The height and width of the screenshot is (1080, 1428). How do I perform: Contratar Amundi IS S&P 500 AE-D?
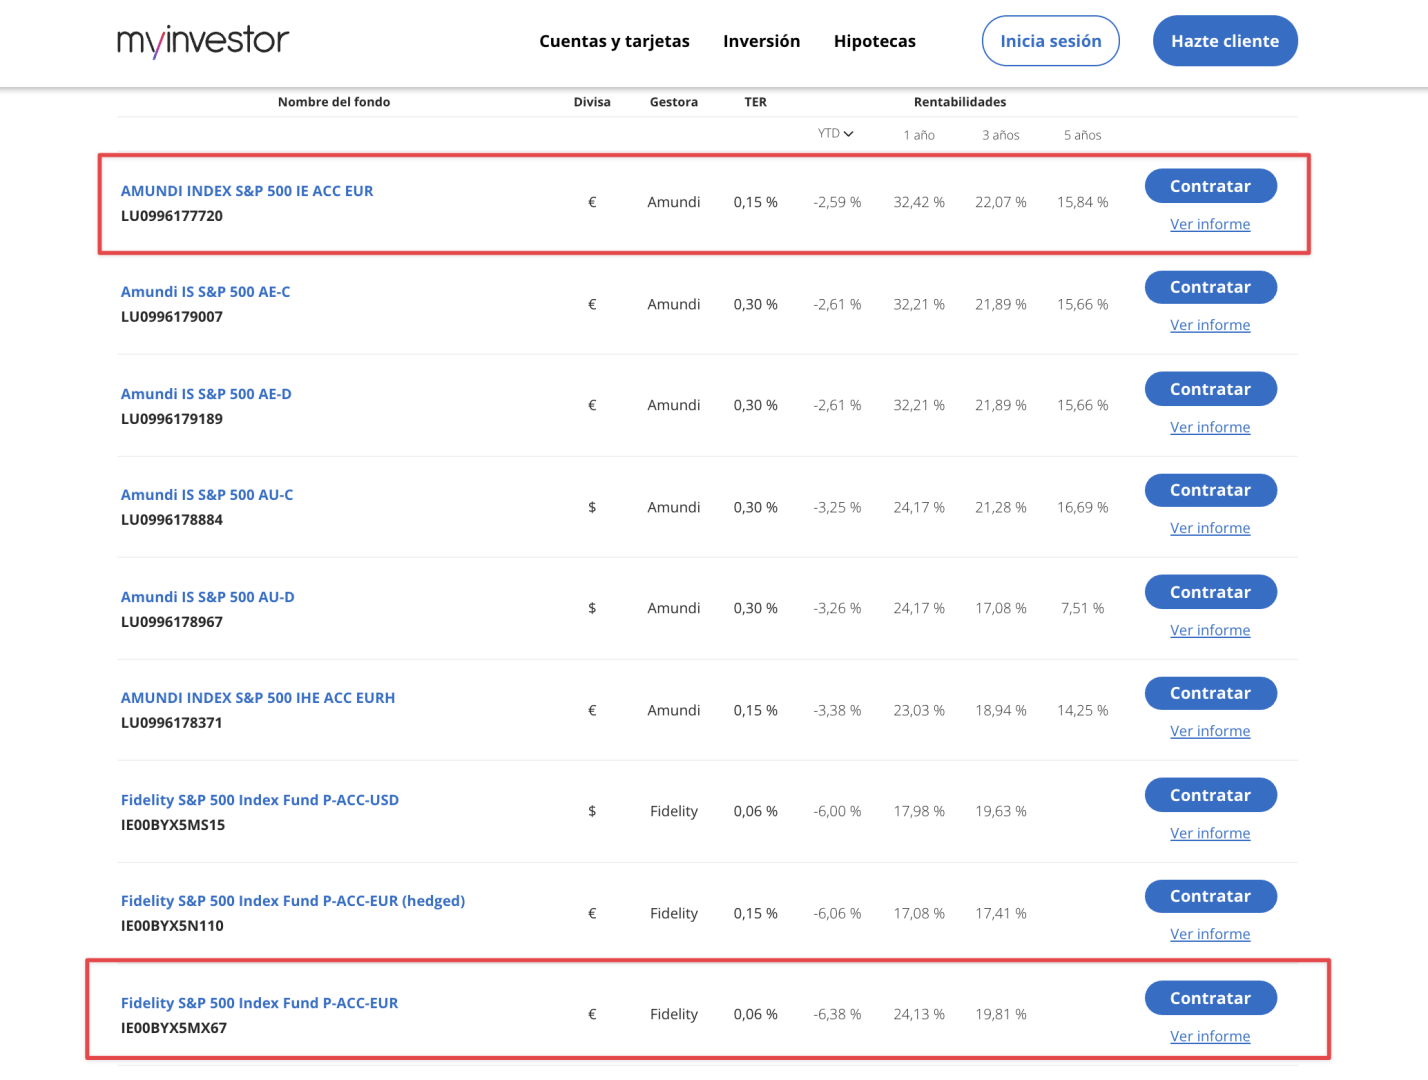1211,389
